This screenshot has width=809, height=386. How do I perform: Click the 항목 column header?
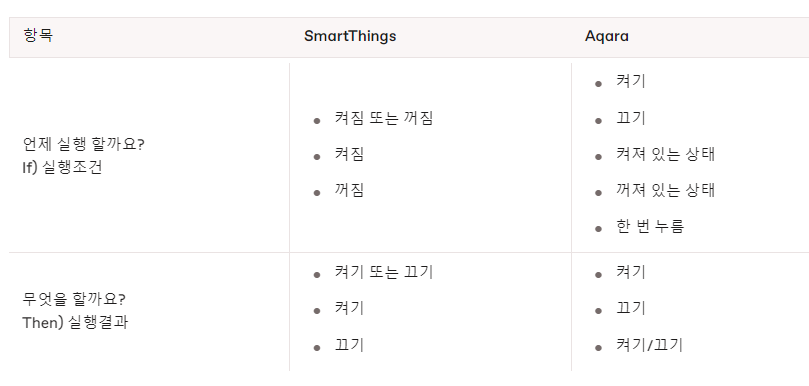[x=38, y=36]
